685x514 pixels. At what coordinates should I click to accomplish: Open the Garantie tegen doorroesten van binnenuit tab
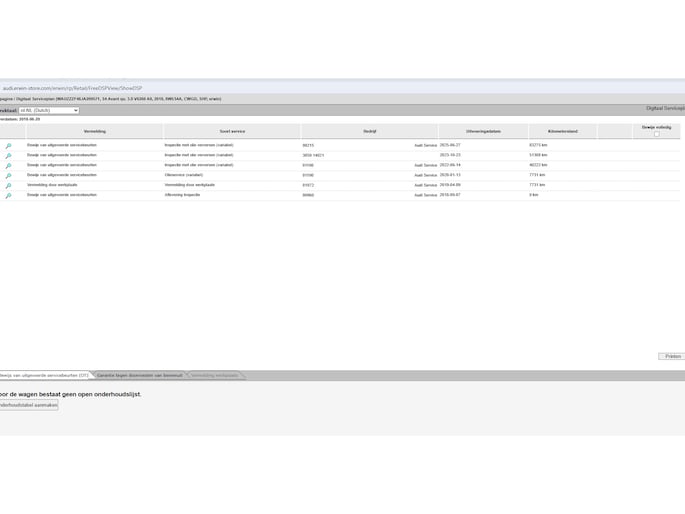click(x=140, y=375)
